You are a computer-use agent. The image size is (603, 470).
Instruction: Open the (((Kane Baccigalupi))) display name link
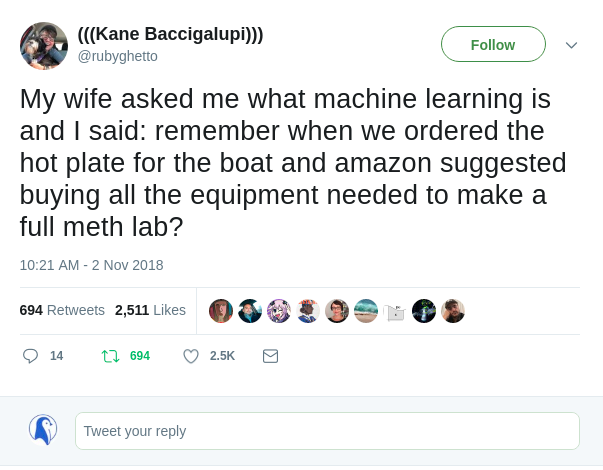tap(170, 34)
